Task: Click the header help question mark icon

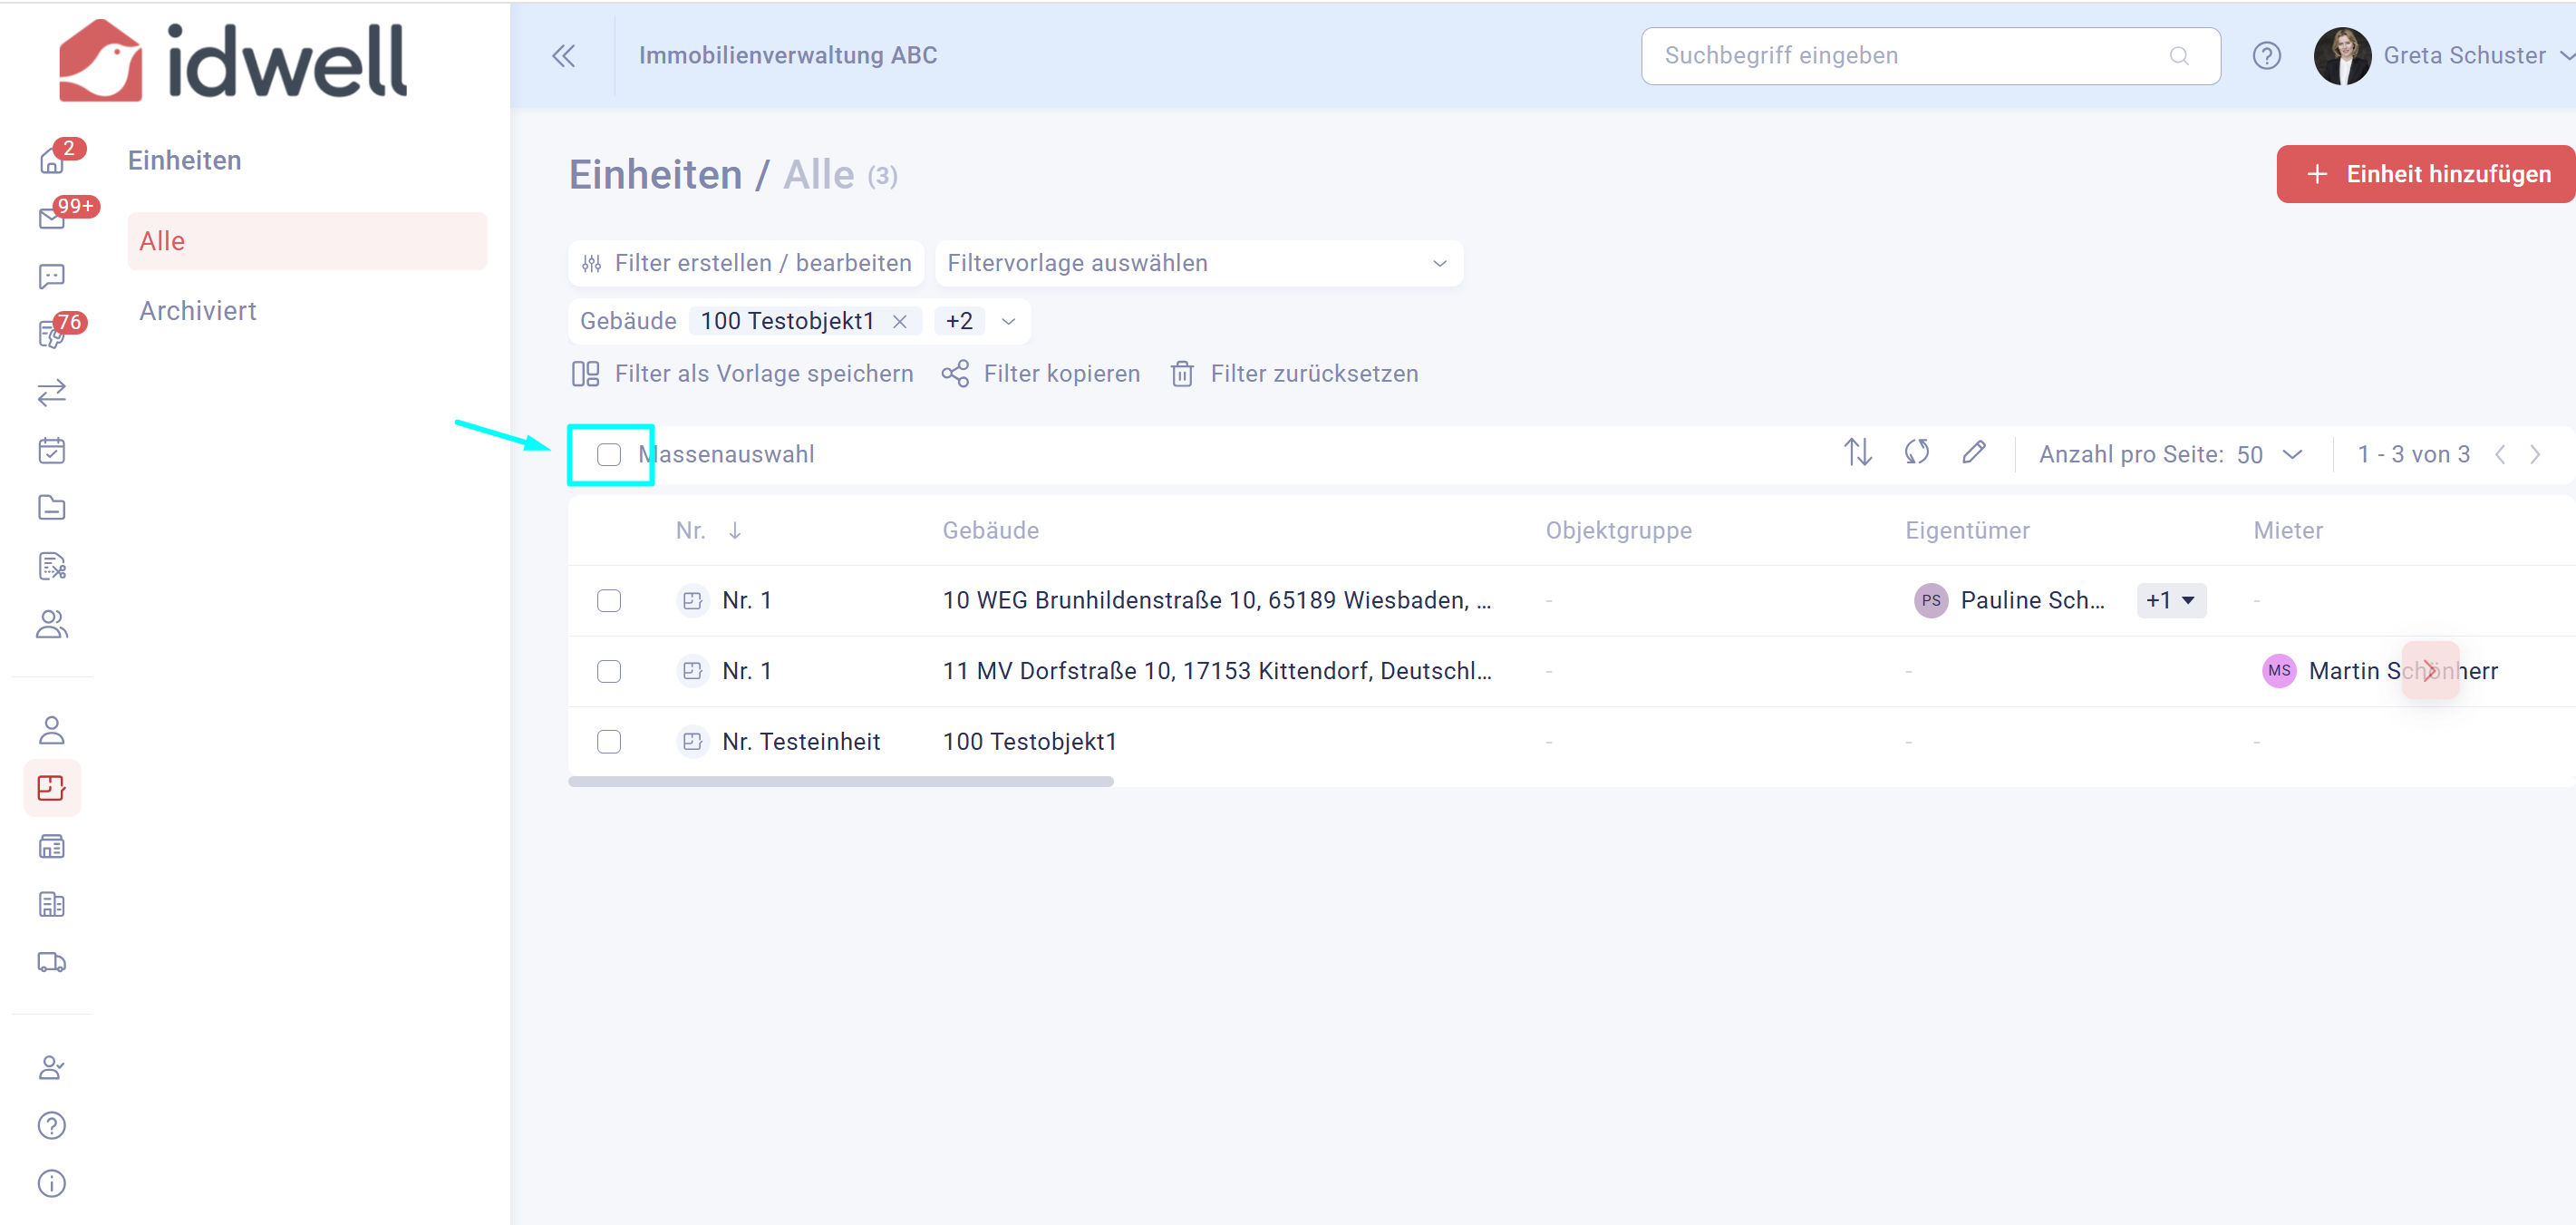Action: (x=2267, y=56)
